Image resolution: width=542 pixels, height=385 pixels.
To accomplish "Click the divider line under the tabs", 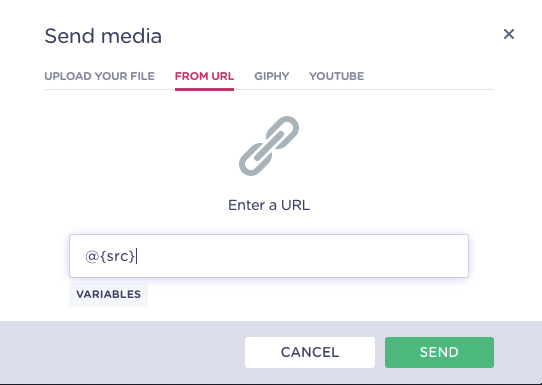I will point(364,90).
